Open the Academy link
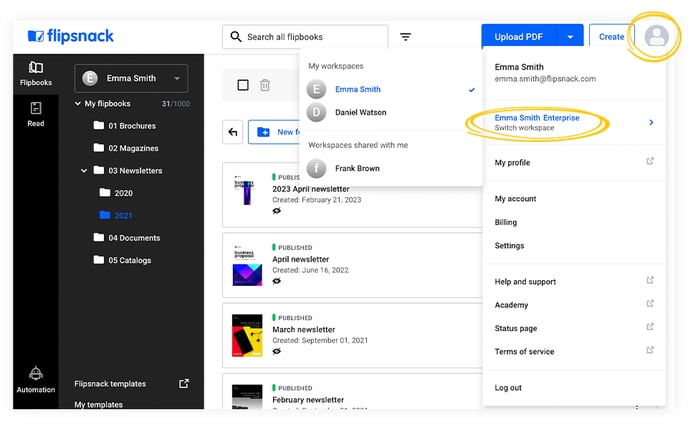Image resolution: width=688 pixels, height=430 pixels. [511, 305]
